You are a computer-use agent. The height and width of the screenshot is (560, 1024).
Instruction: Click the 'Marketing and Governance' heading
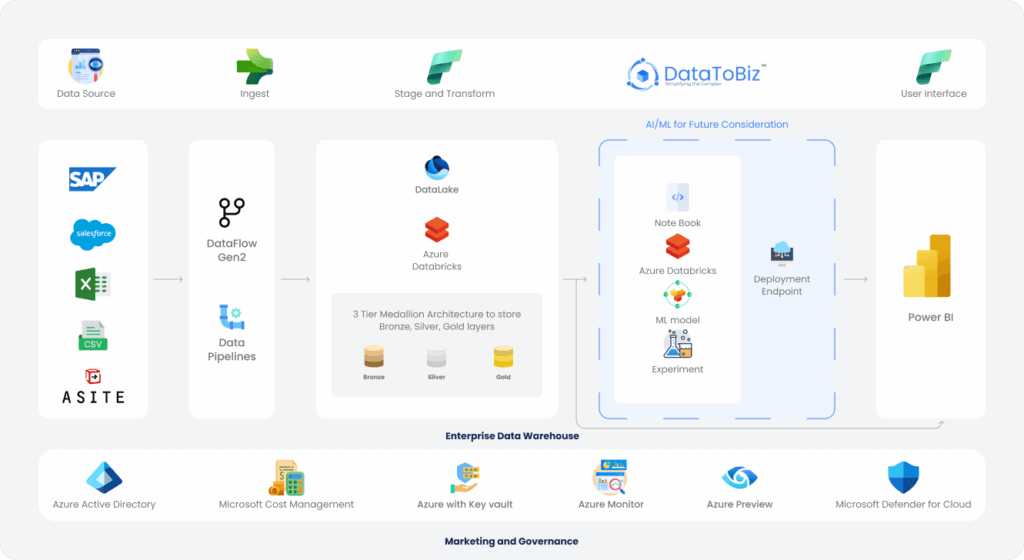[x=511, y=541]
